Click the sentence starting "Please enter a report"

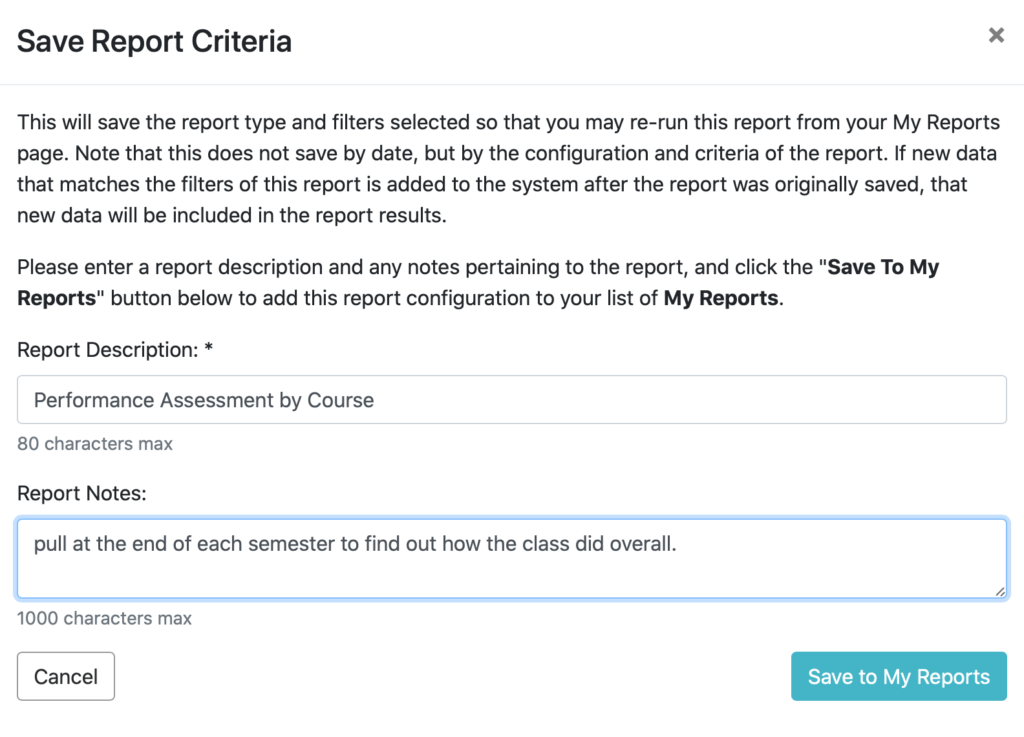(x=478, y=283)
